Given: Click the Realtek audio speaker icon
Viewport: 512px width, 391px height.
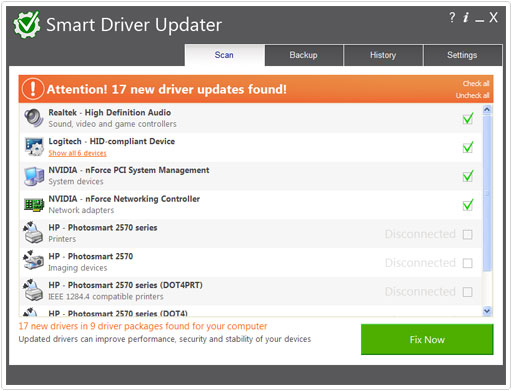Looking at the screenshot, I should coord(34,118).
